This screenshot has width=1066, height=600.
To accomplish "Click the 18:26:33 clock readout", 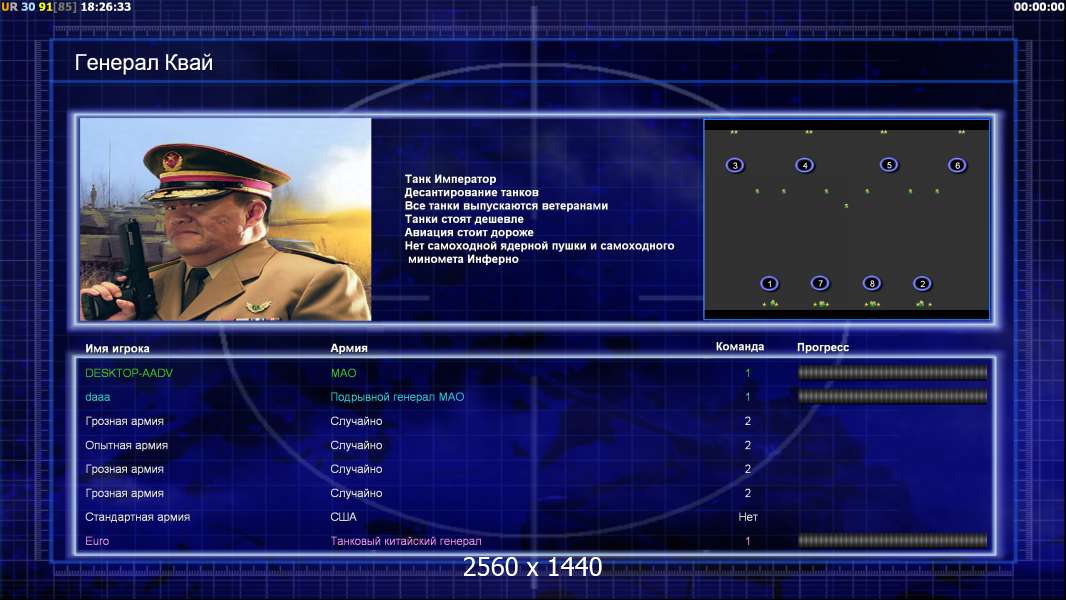I will [105, 7].
